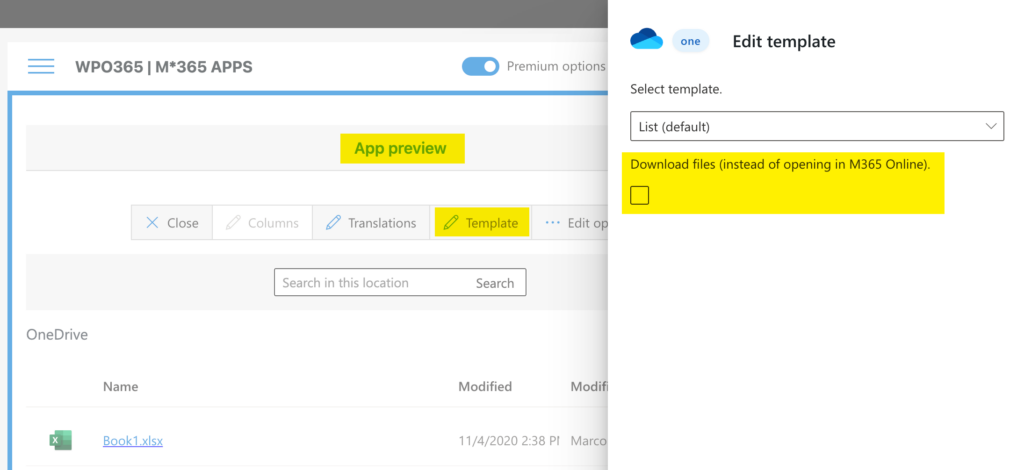Toggle the Premium options switch

tap(480, 67)
